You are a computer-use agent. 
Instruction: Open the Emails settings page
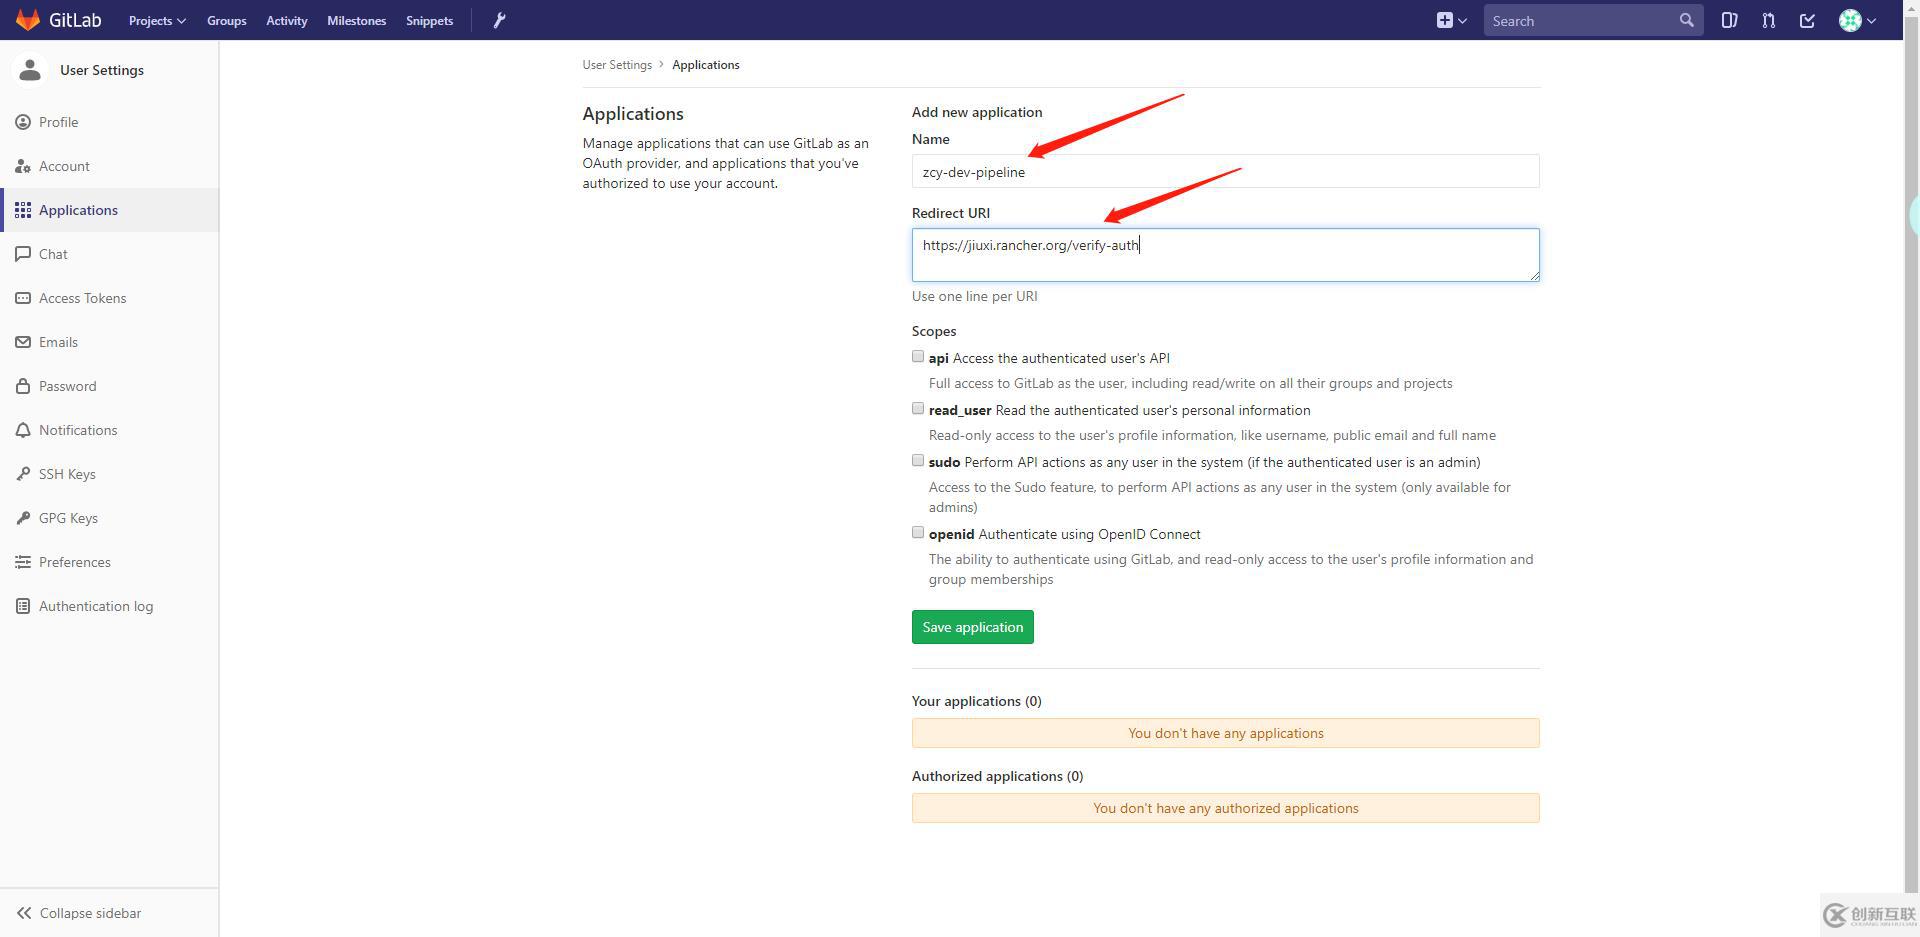tap(109, 342)
